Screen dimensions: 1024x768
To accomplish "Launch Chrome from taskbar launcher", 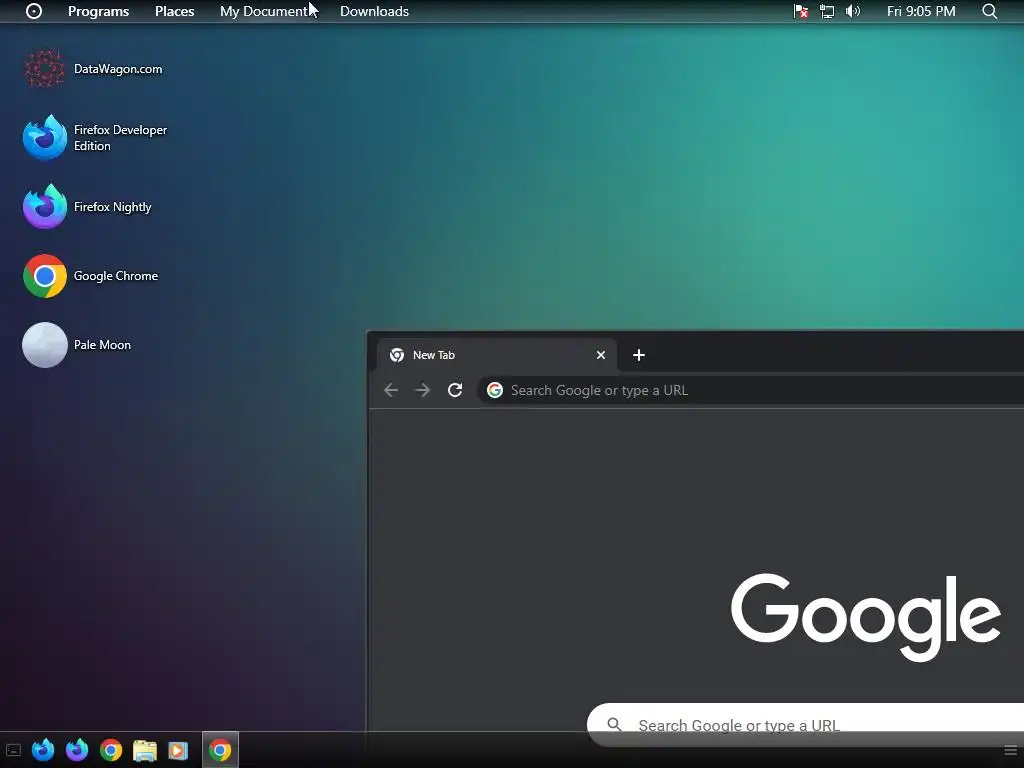I will click(111, 750).
